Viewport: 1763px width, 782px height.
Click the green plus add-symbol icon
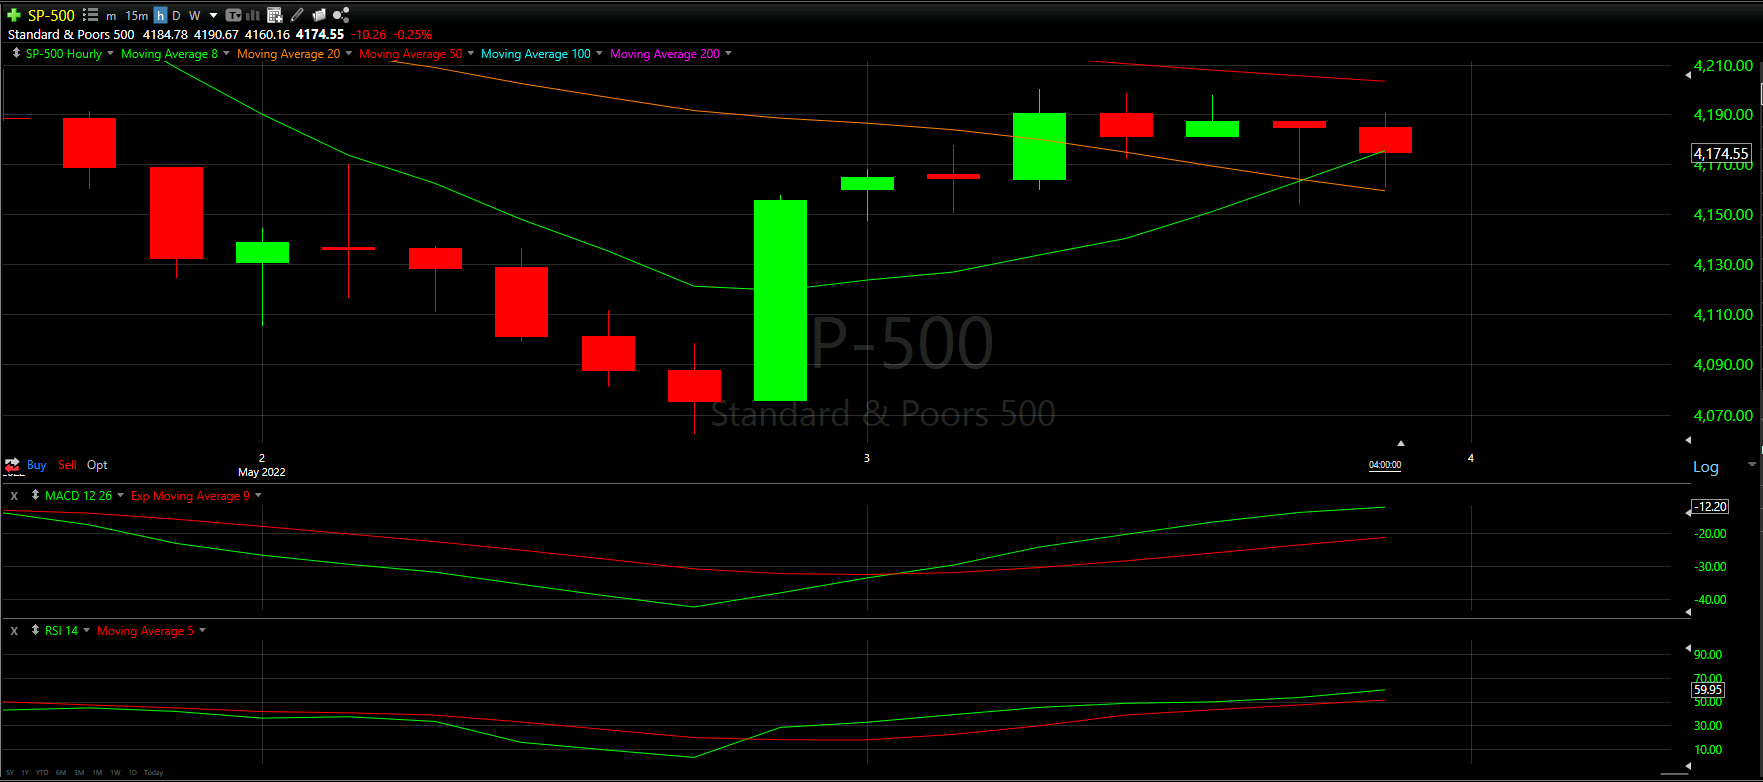[x=13, y=15]
